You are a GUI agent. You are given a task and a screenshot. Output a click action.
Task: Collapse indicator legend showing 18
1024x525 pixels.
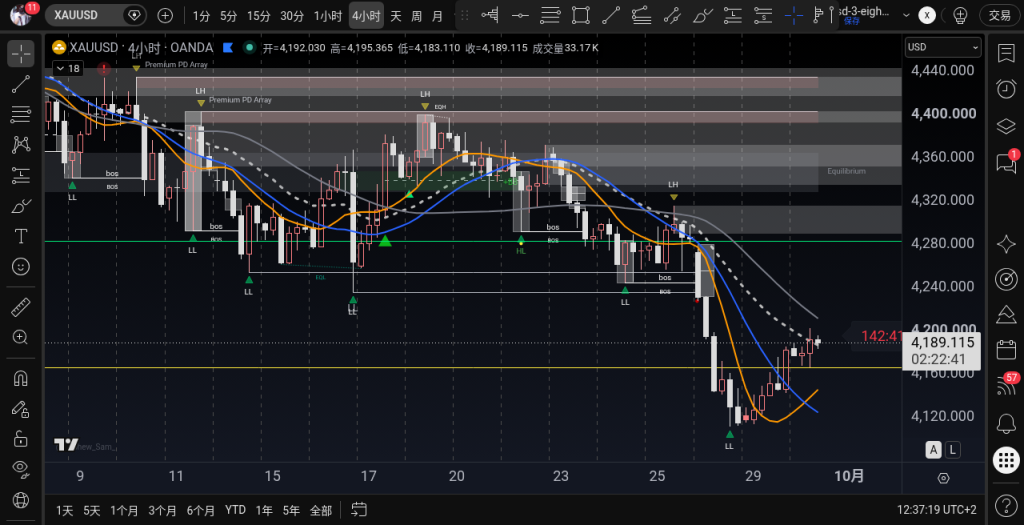click(x=67, y=68)
